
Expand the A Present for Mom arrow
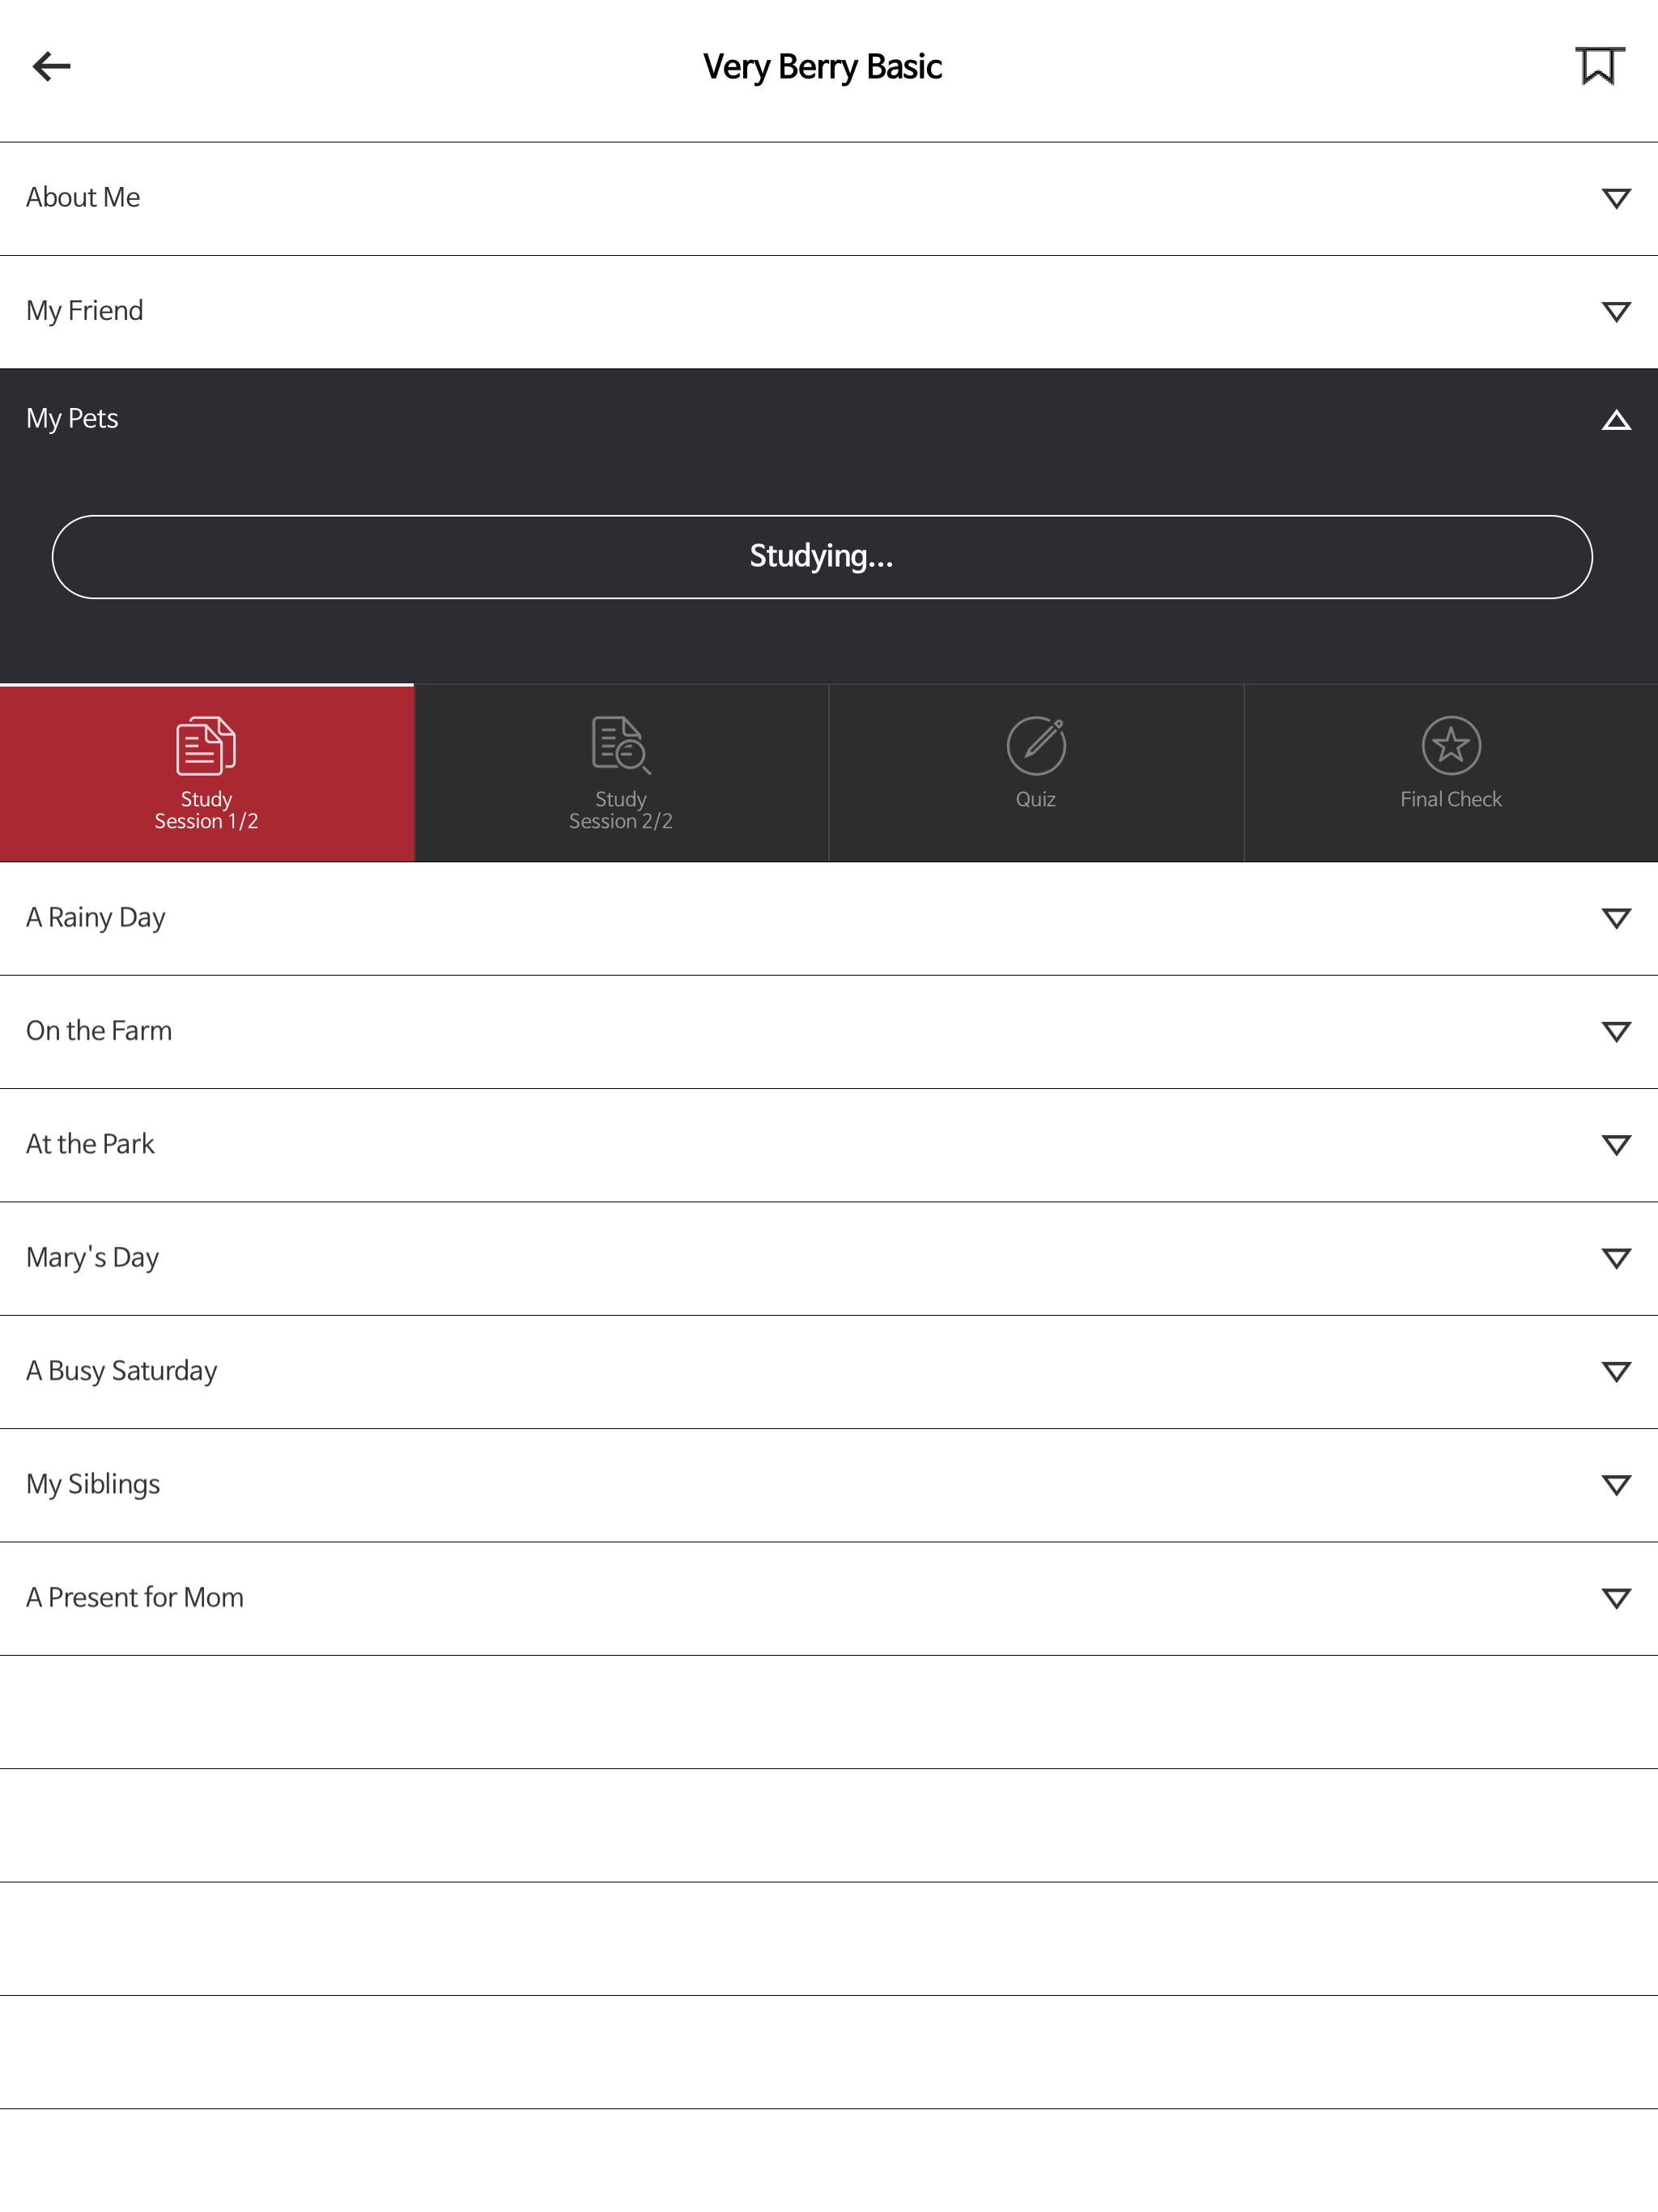click(1616, 1598)
